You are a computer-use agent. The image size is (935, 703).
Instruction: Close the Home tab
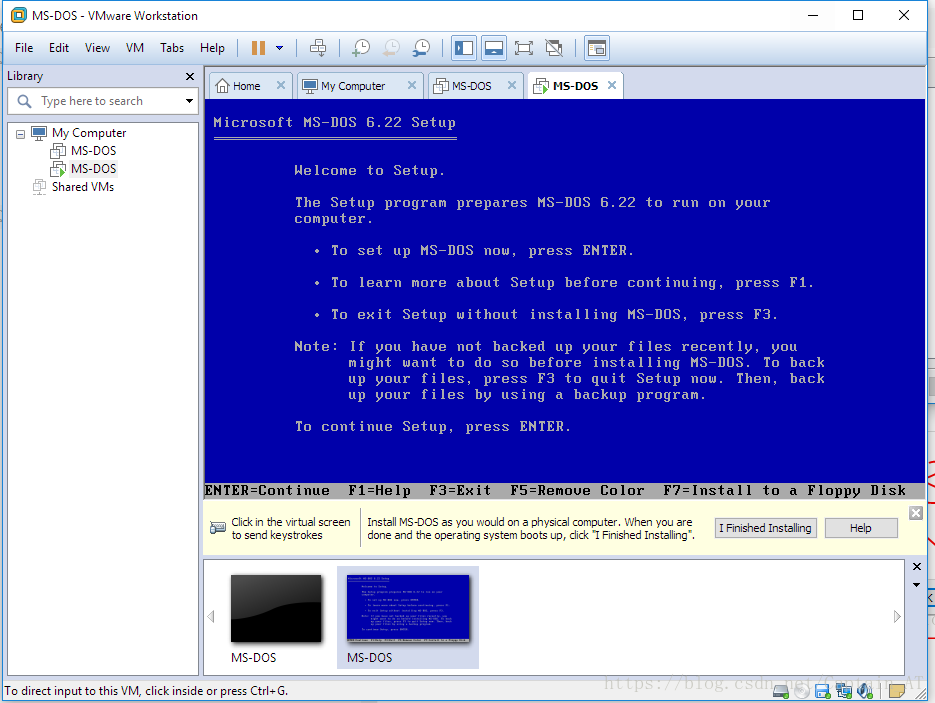[281, 85]
